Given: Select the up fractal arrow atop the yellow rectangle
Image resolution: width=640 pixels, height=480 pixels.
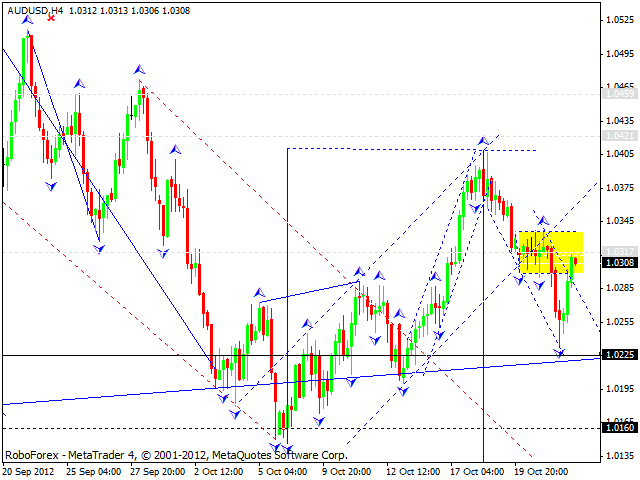Looking at the screenshot, I should 543,221.
